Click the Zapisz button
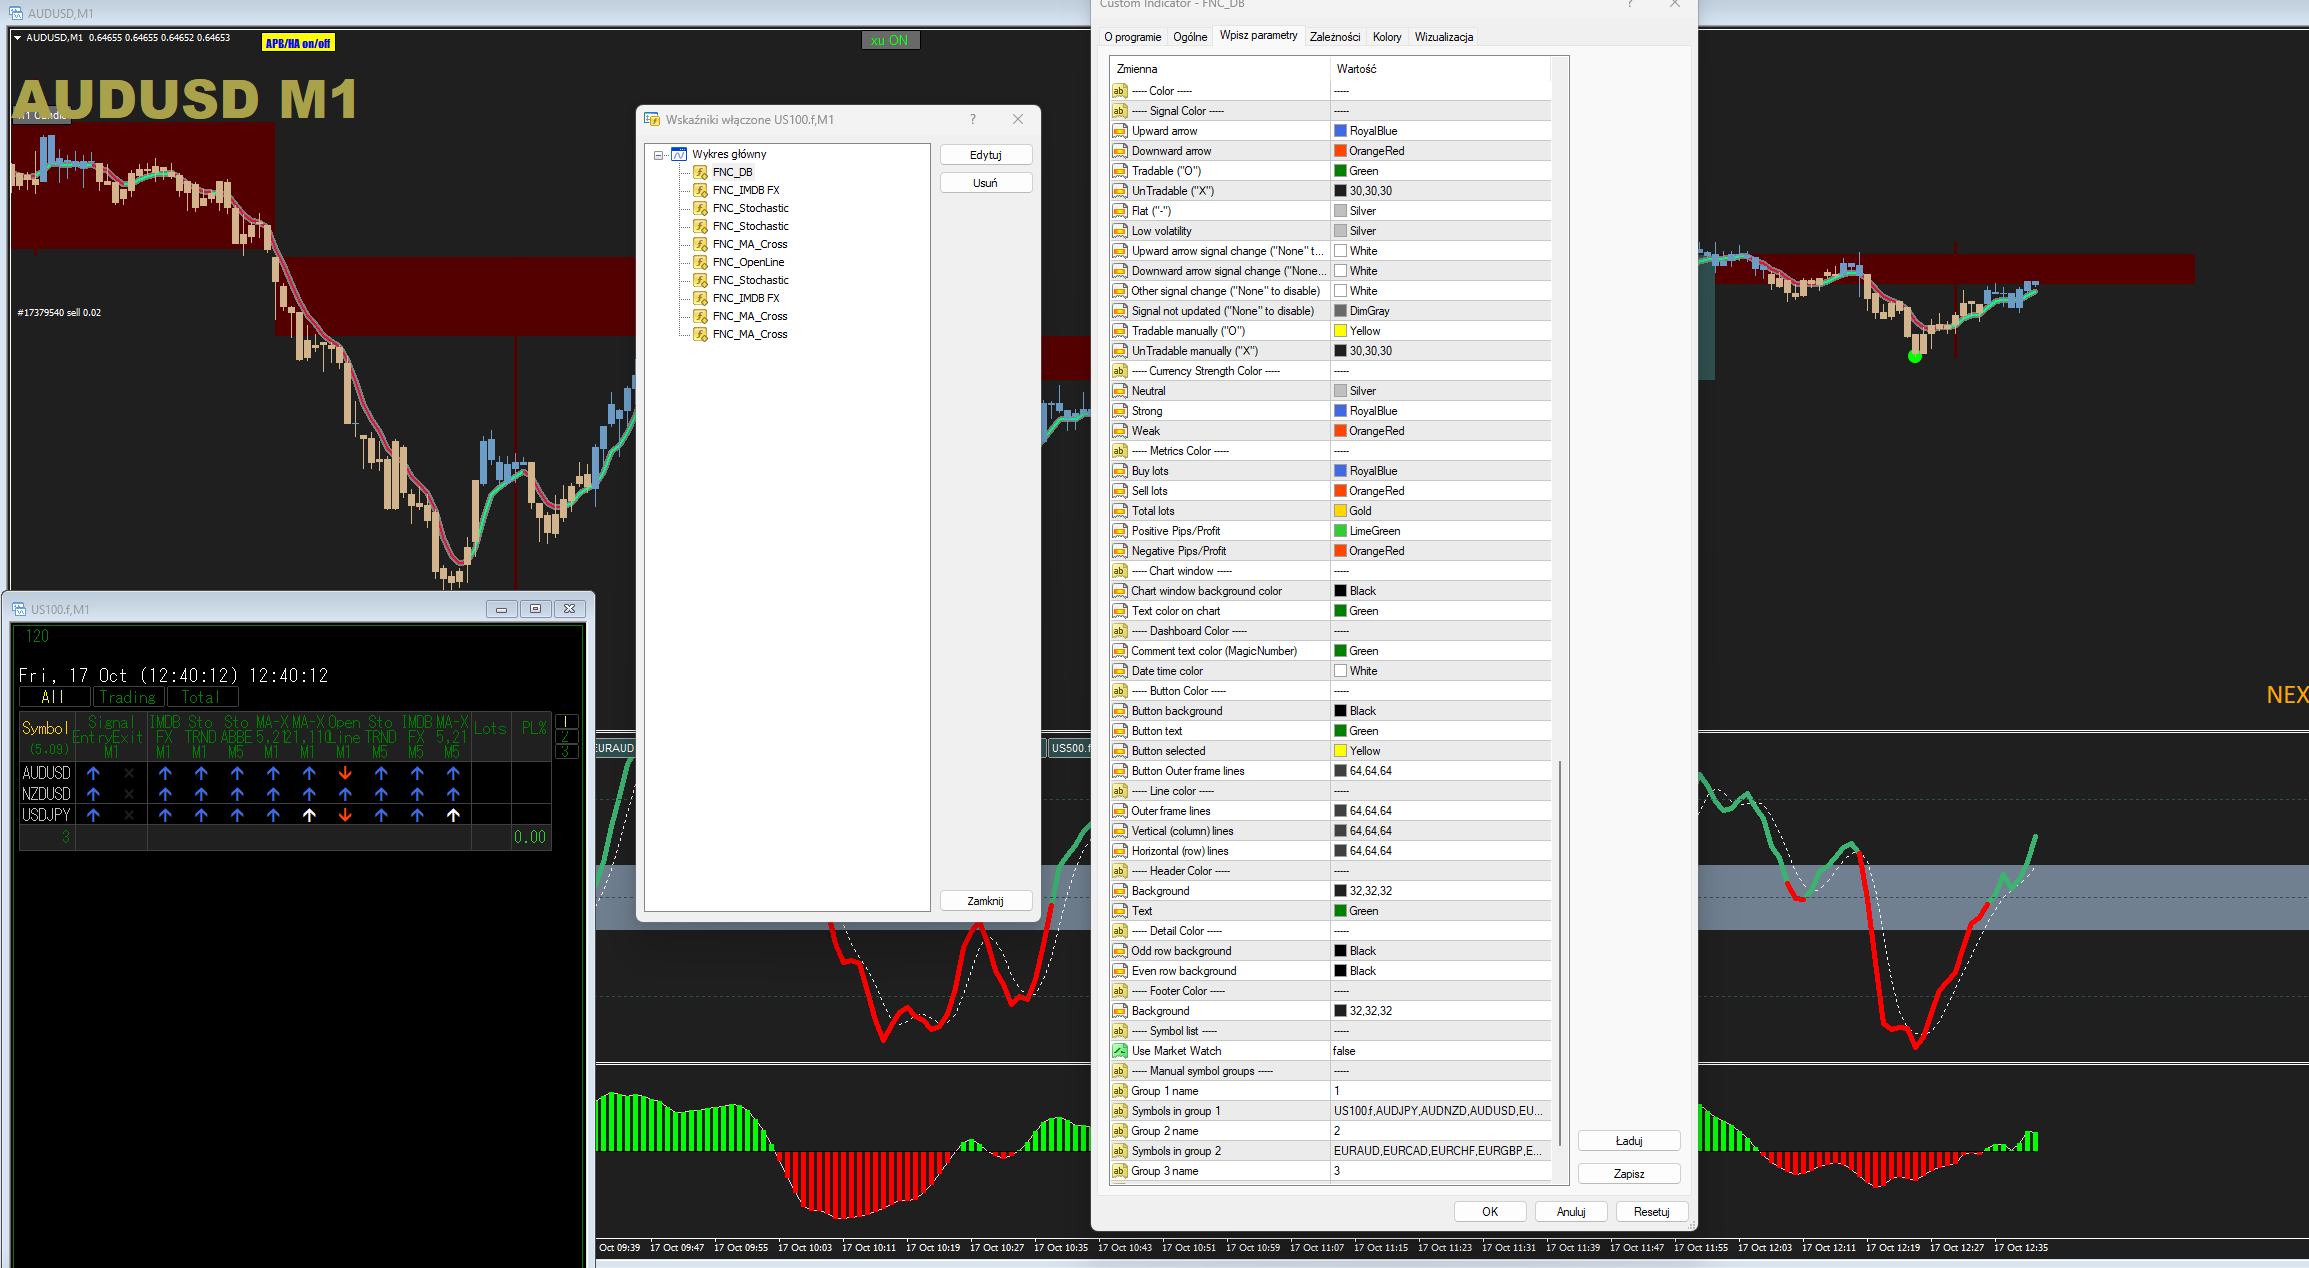This screenshot has width=2309, height=1268. (1628, 1173)
